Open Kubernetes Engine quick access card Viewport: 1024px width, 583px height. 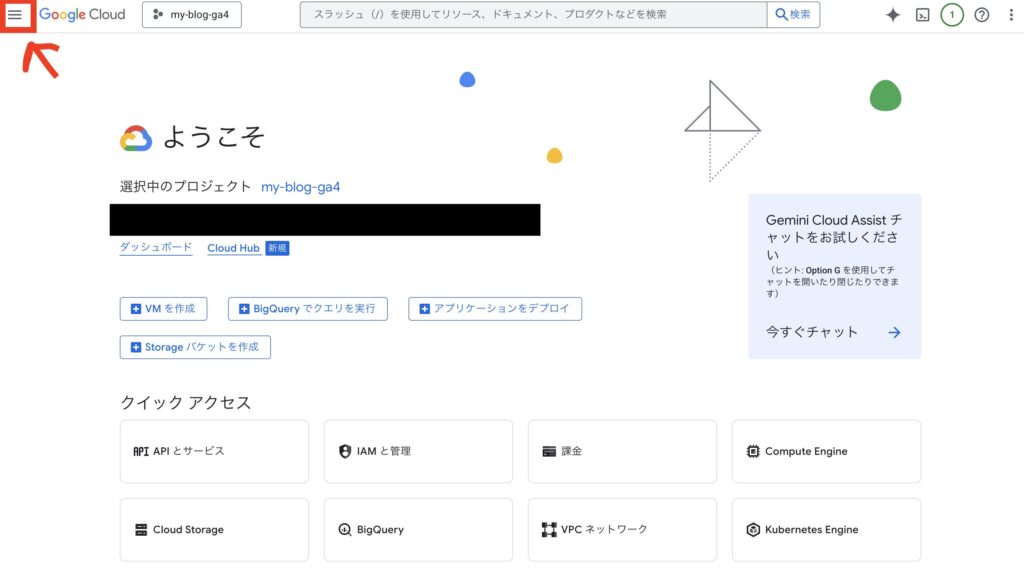pos(826,529)
